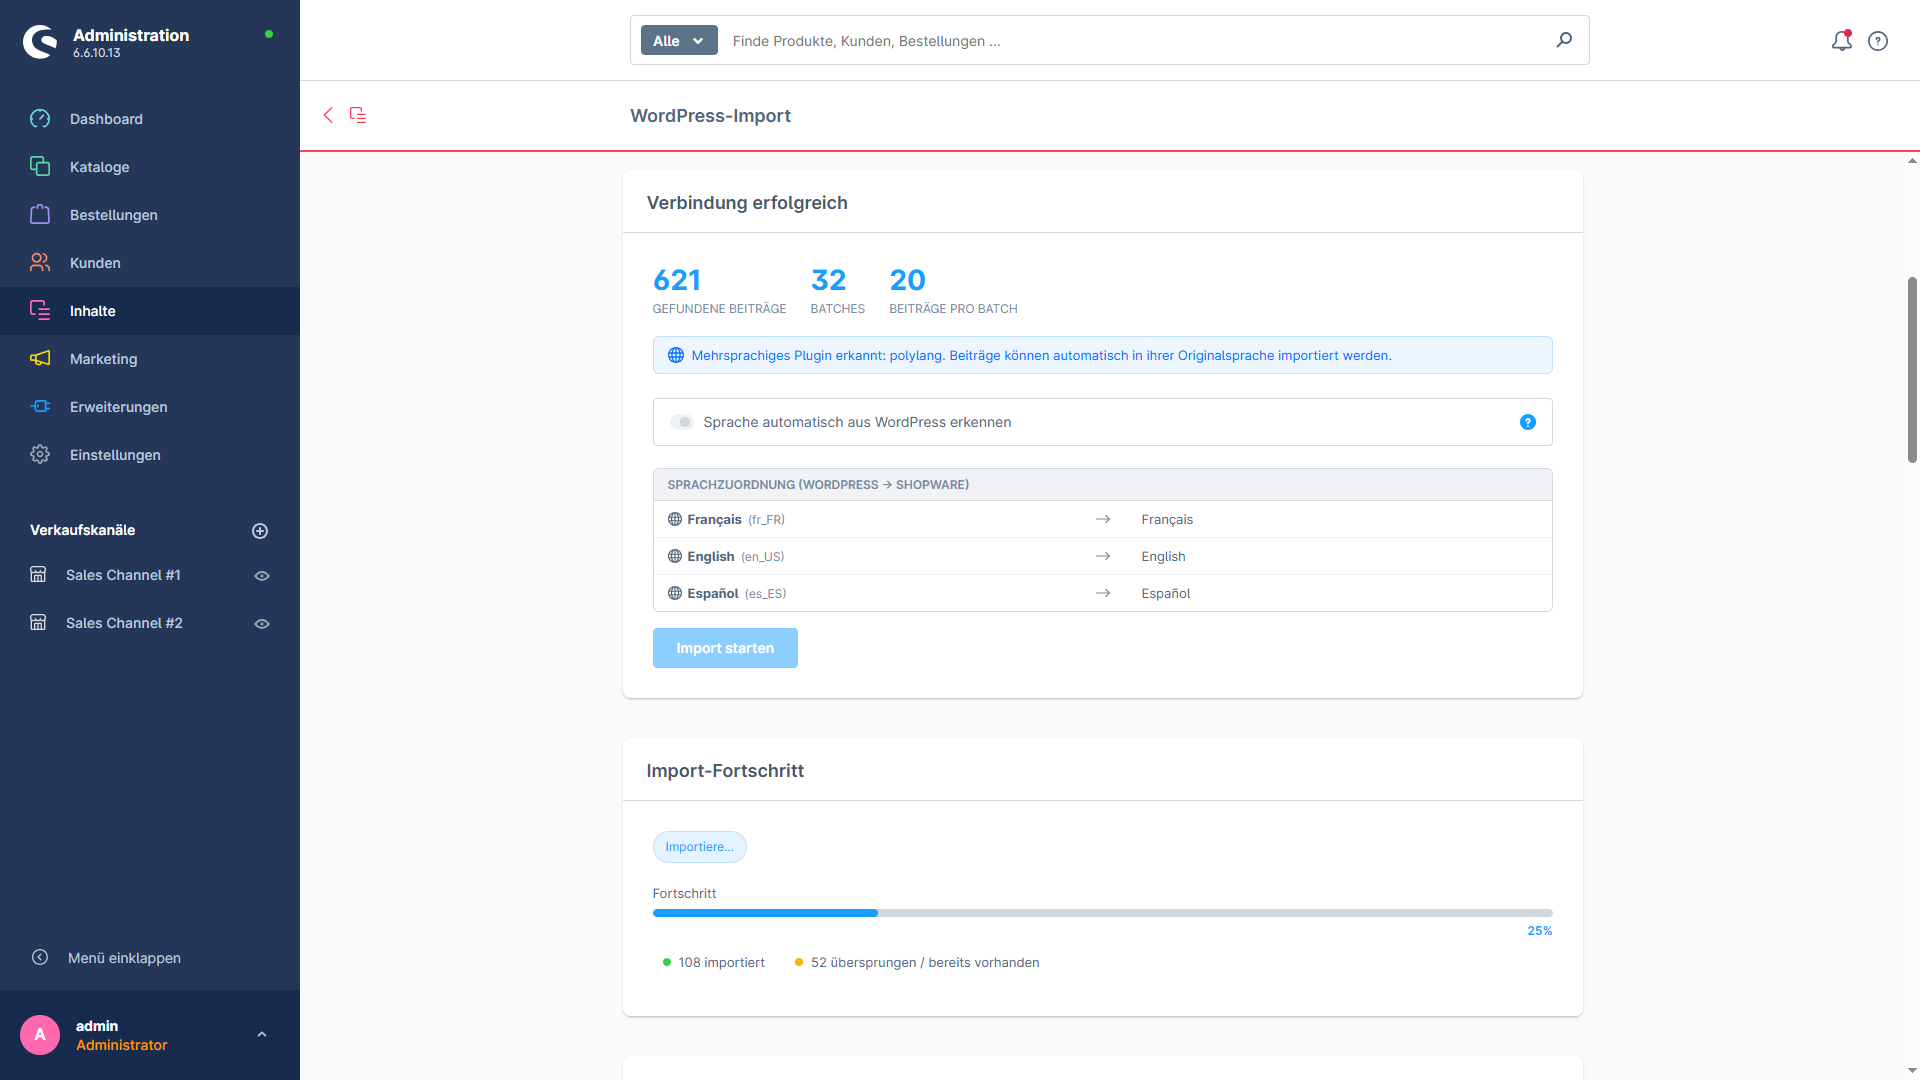Open help tooltip for language detection
The width and height of the screenshot is (1920, 1080).
pyautogui.click(x=1528, y=422)
